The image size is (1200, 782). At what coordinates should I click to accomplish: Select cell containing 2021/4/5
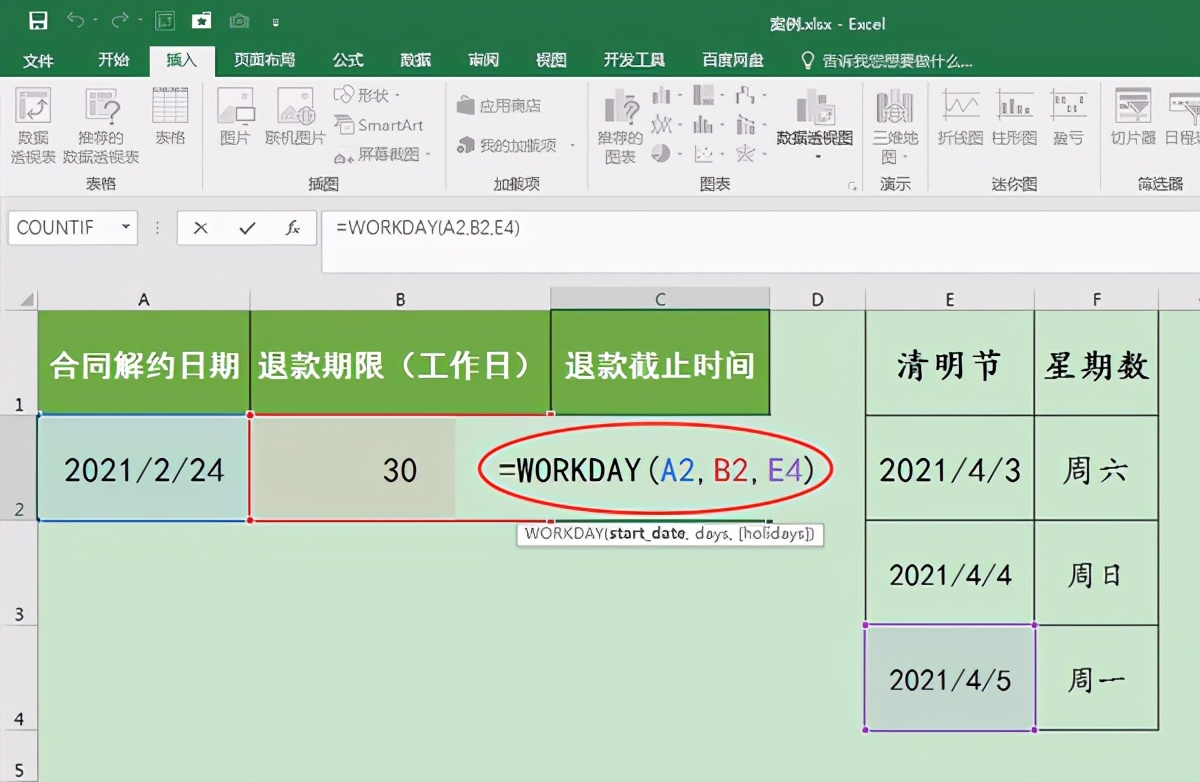[949, 678]
